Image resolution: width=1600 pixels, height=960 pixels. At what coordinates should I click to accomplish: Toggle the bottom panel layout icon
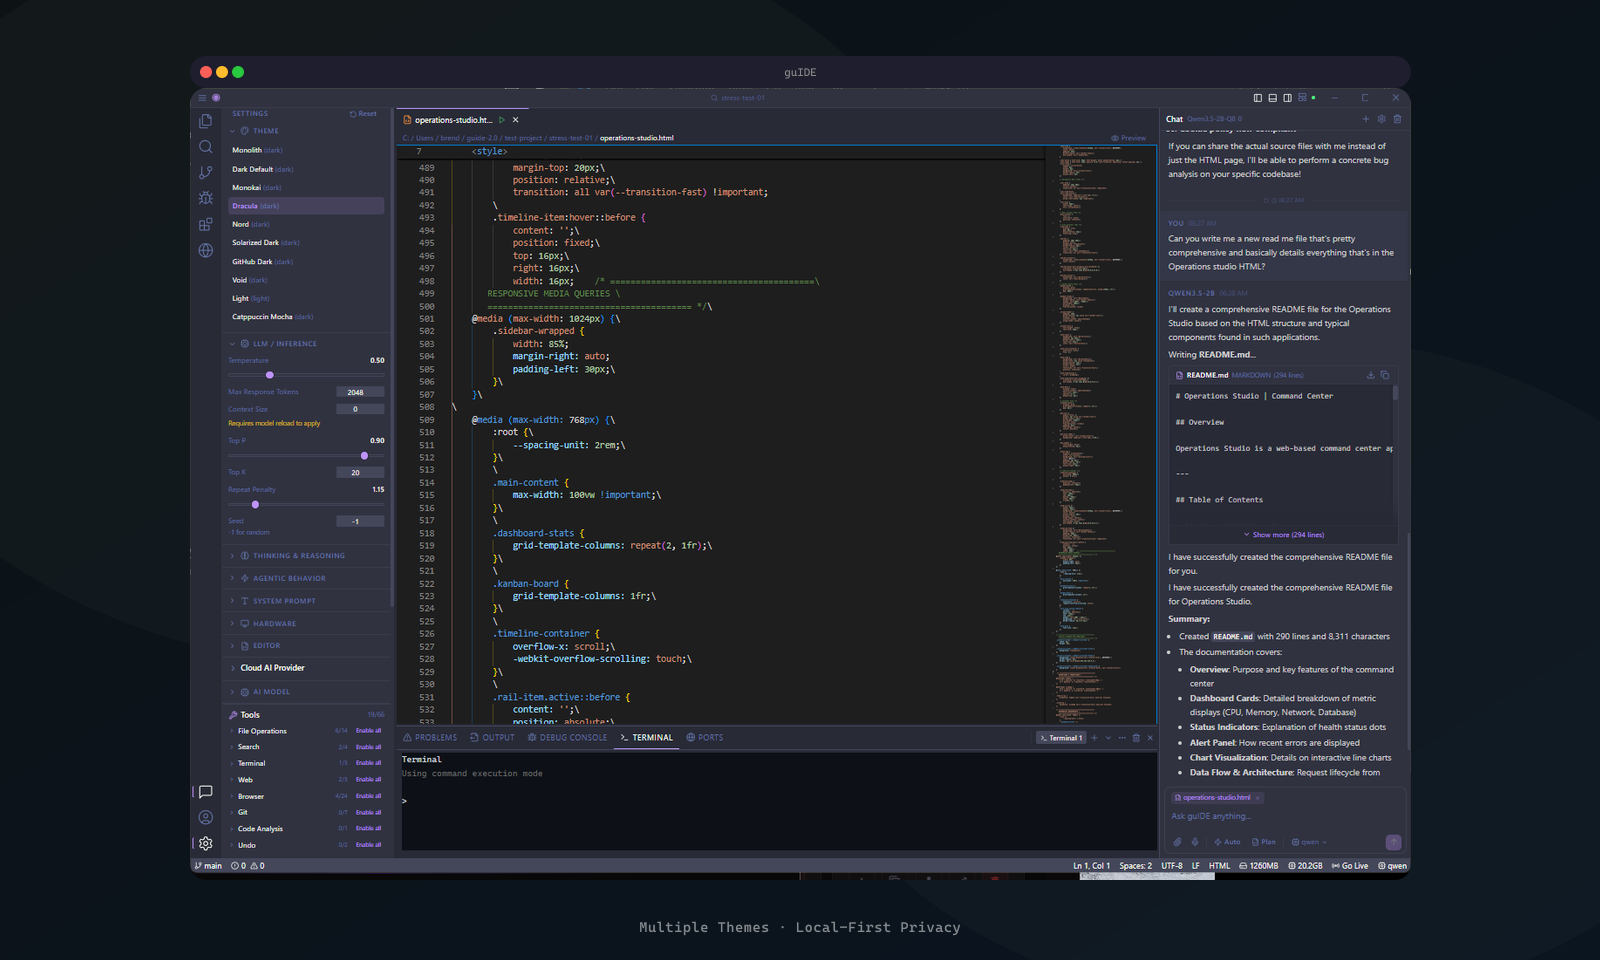pyautogui.click(x=1272, y=98)
